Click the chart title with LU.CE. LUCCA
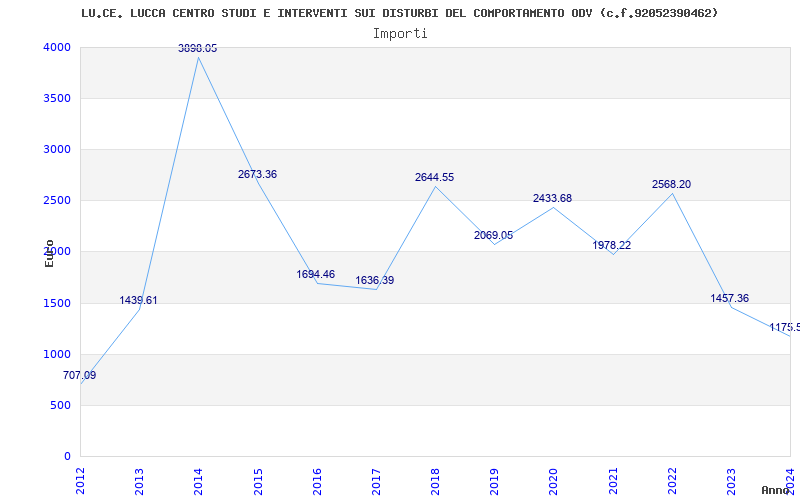The width and height of the screenshot is (800, 500). (399, 13)
